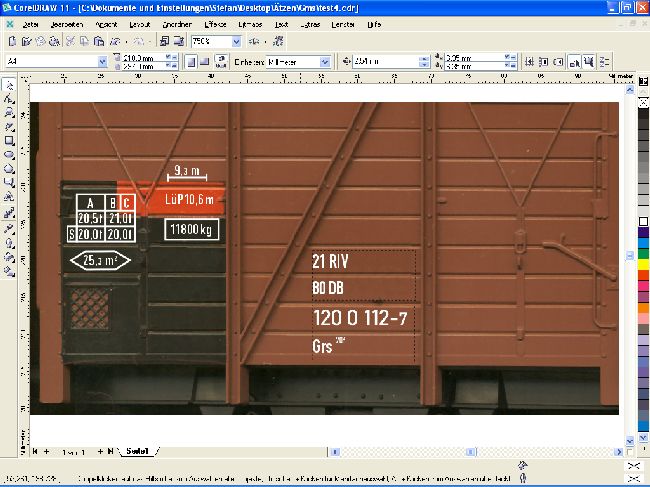The image size is (650, 487).
Task: Select the Seite1 page tab
Action: click(x=138, y=452)
